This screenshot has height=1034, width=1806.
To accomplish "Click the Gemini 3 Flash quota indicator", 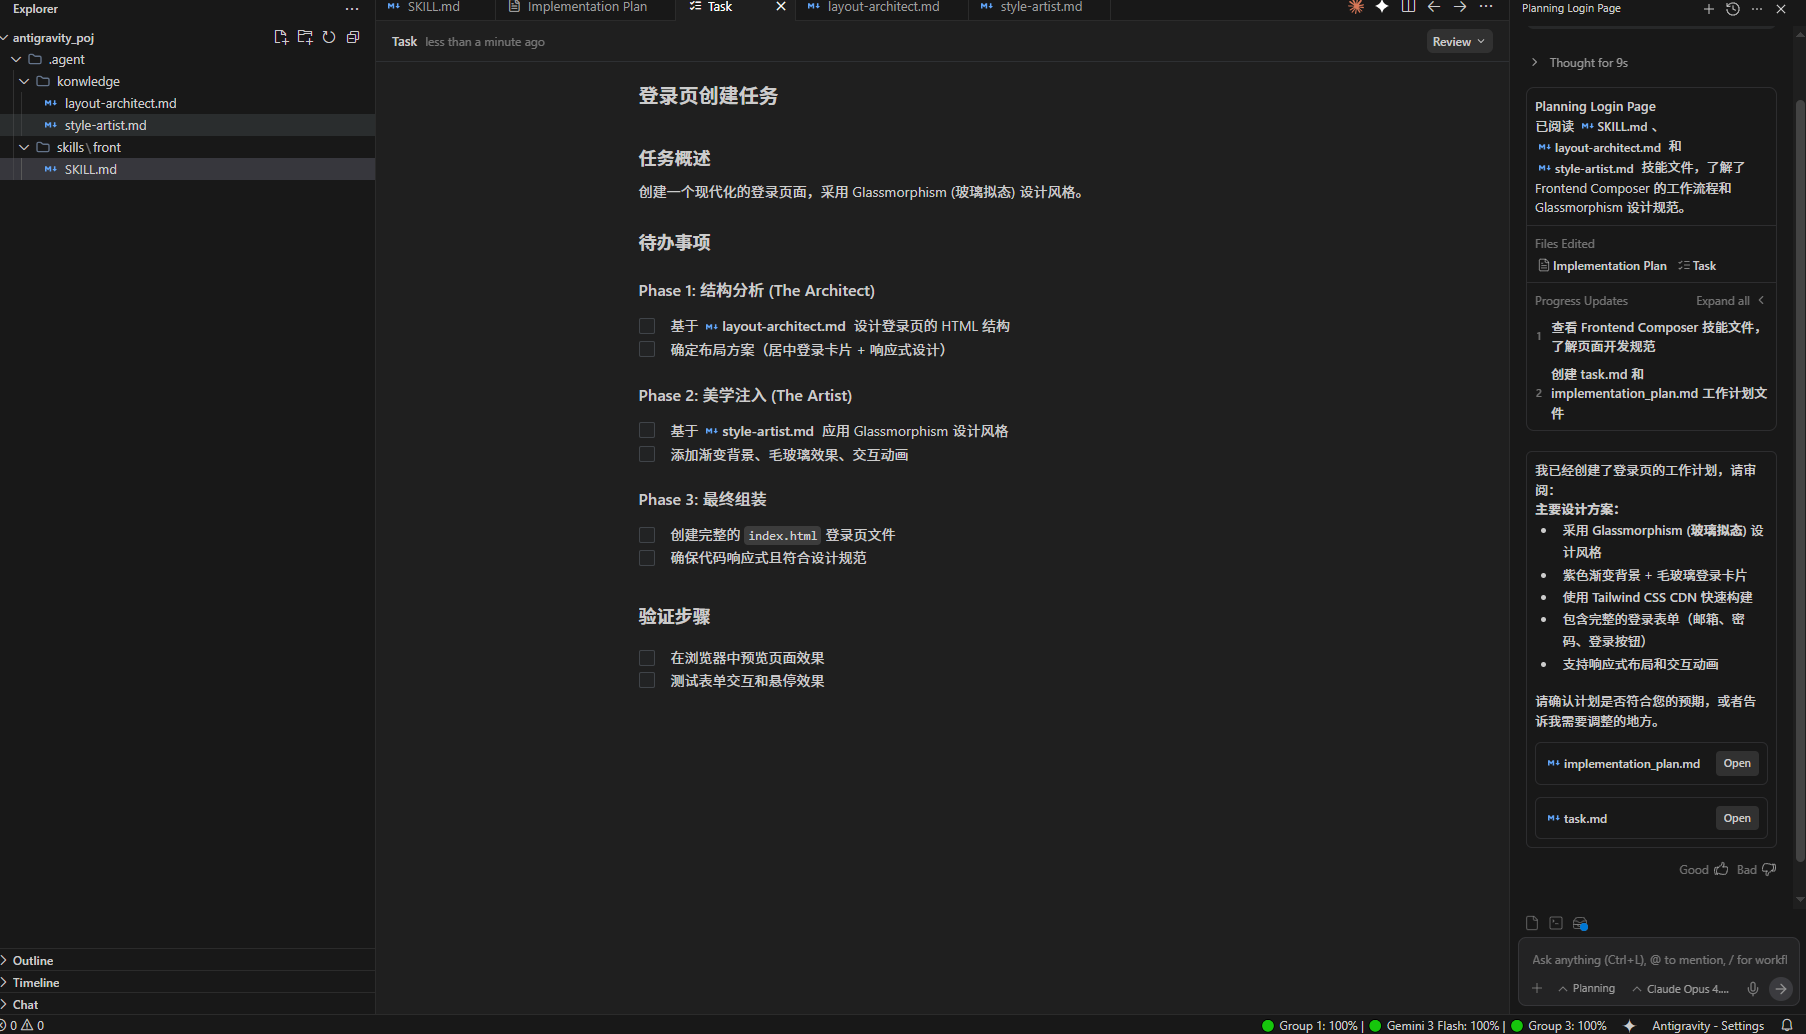I will point(1440,1025).
